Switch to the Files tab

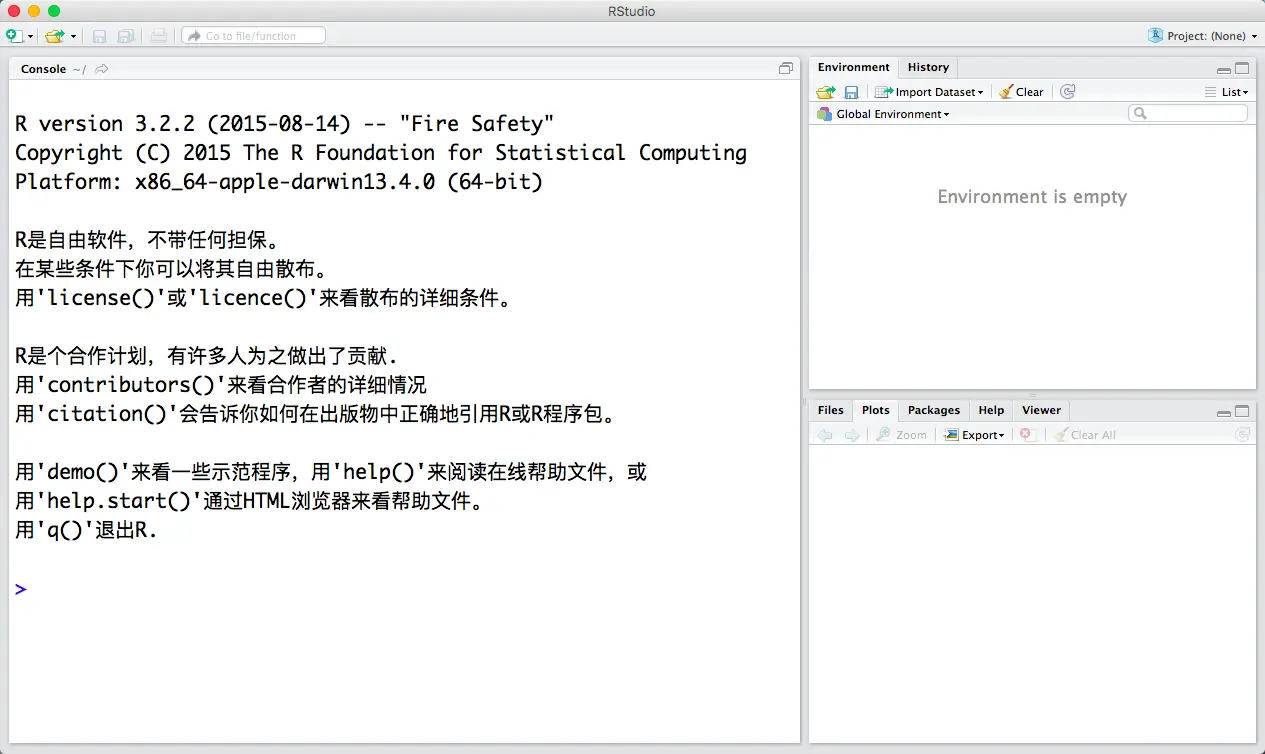pos(830,410)
